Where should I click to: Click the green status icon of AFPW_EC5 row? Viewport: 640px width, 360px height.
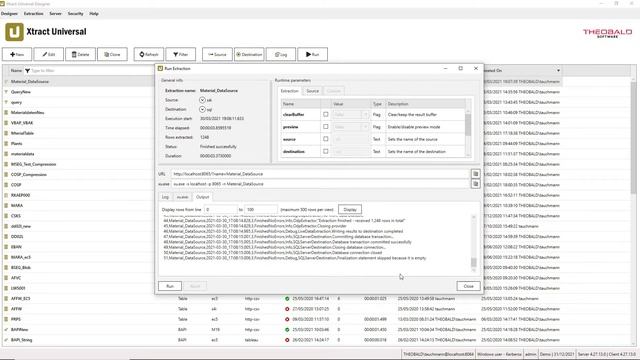[x=287, y=299]
